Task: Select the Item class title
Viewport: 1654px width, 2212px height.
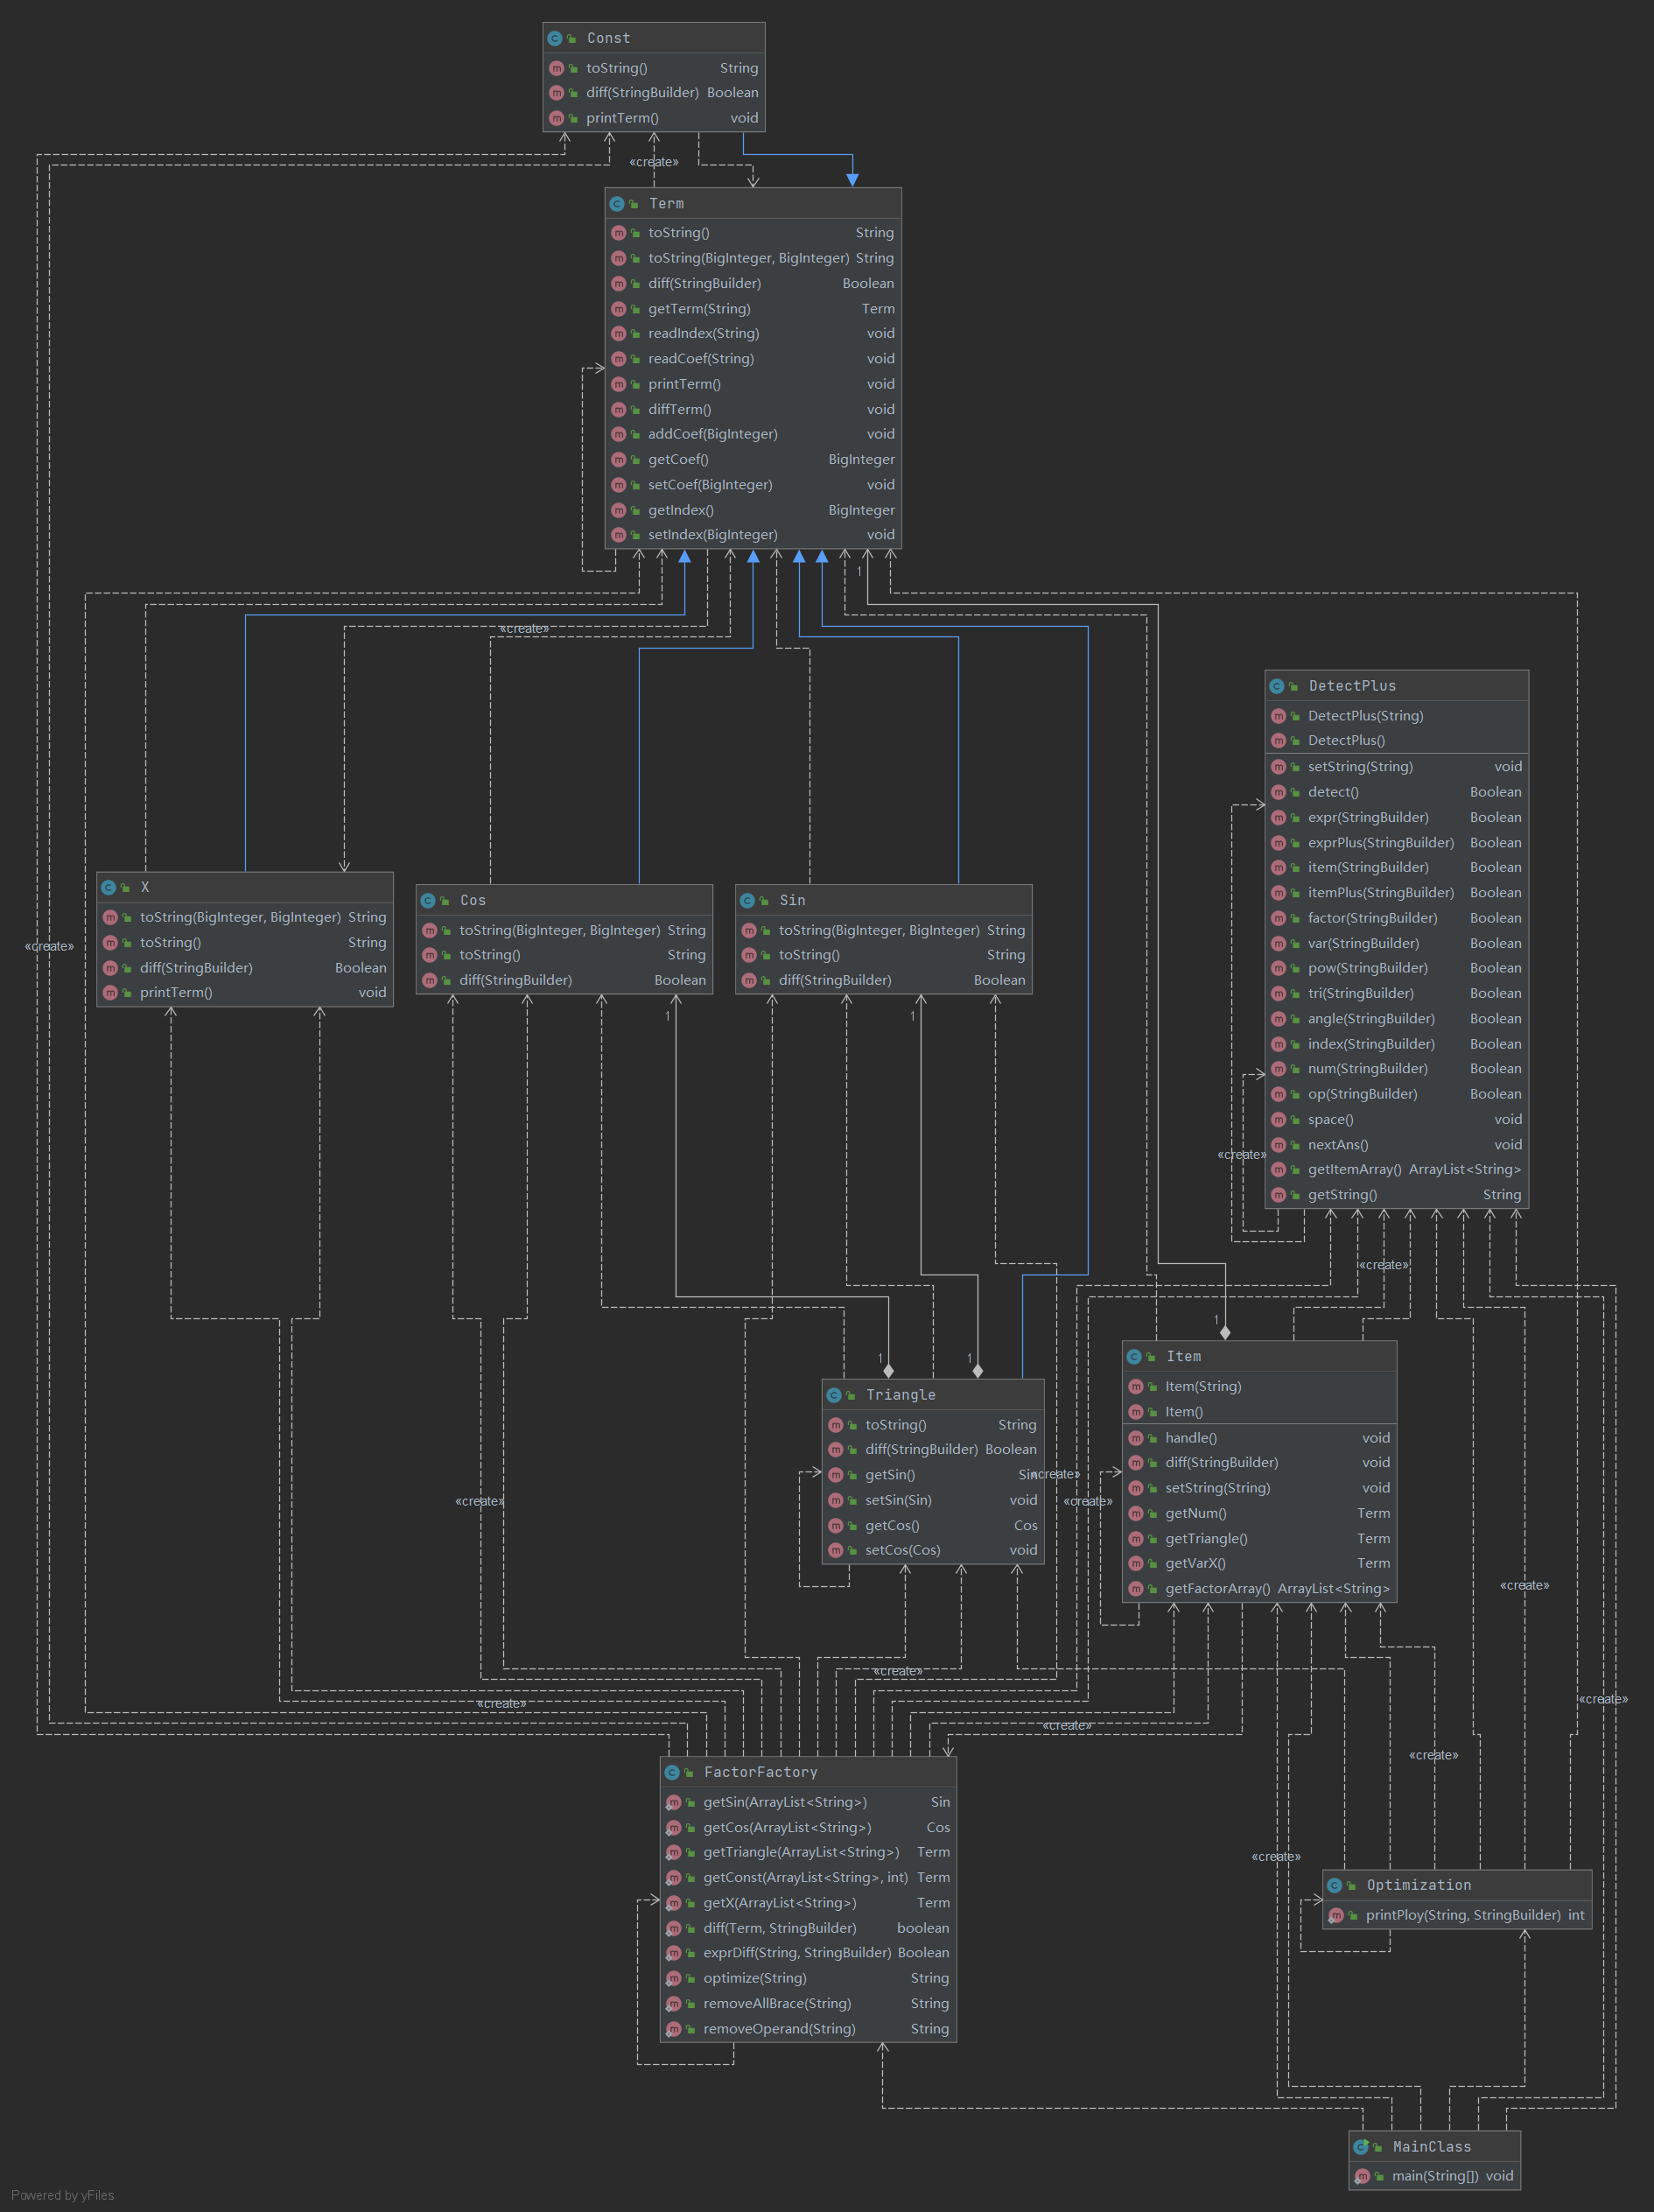Action: click(x=1183, y=1356)
